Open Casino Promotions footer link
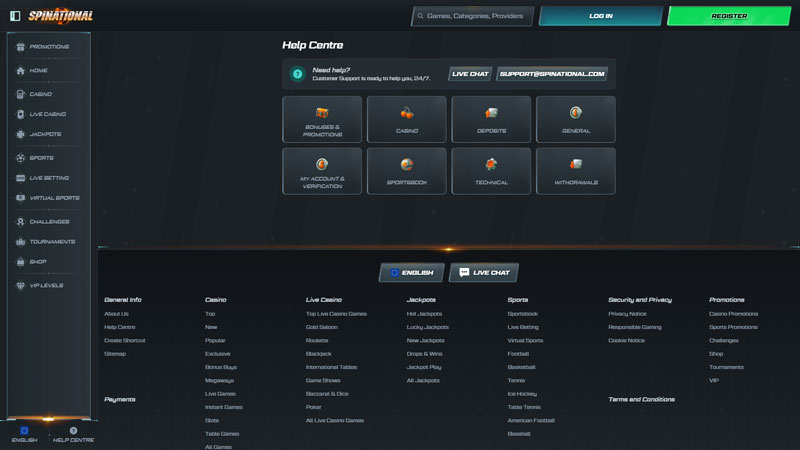800x450 pixels. 734,314
